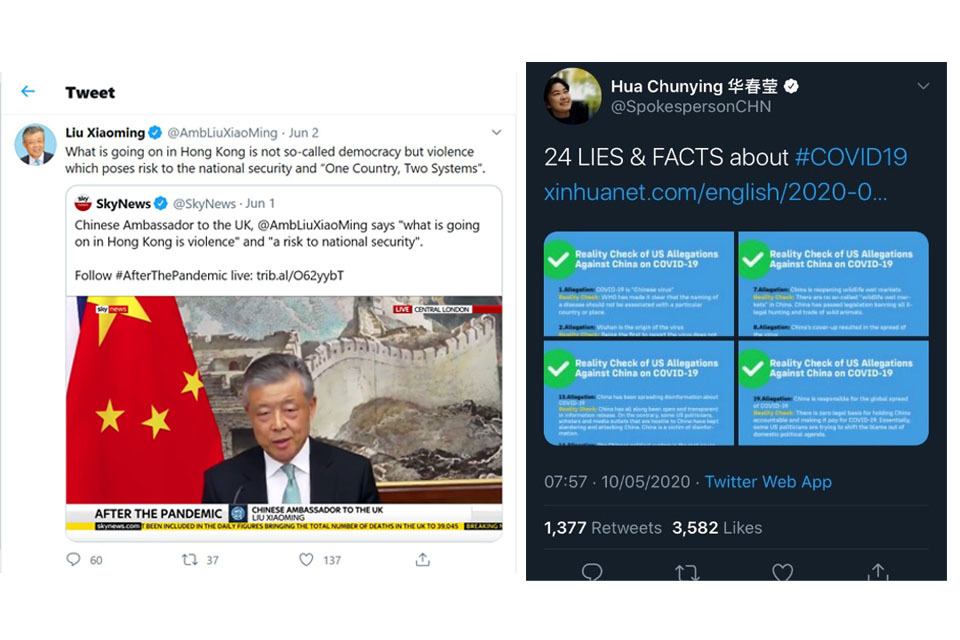View the 1,377 Retweets list
Screen dimensions: 960x640
click(602, 528)
